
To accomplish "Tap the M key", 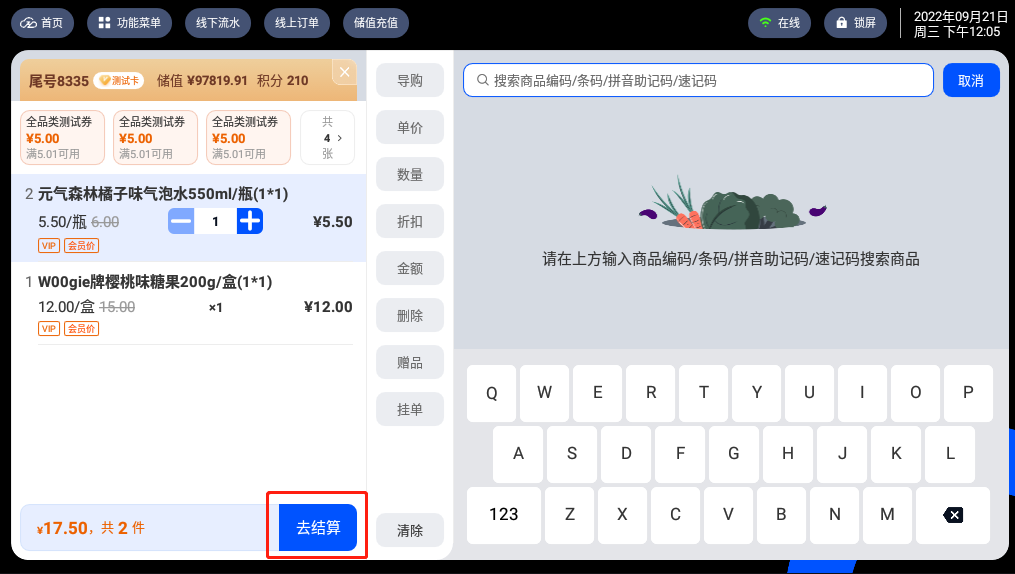I will pyautogui.click(x=887, y=515).
